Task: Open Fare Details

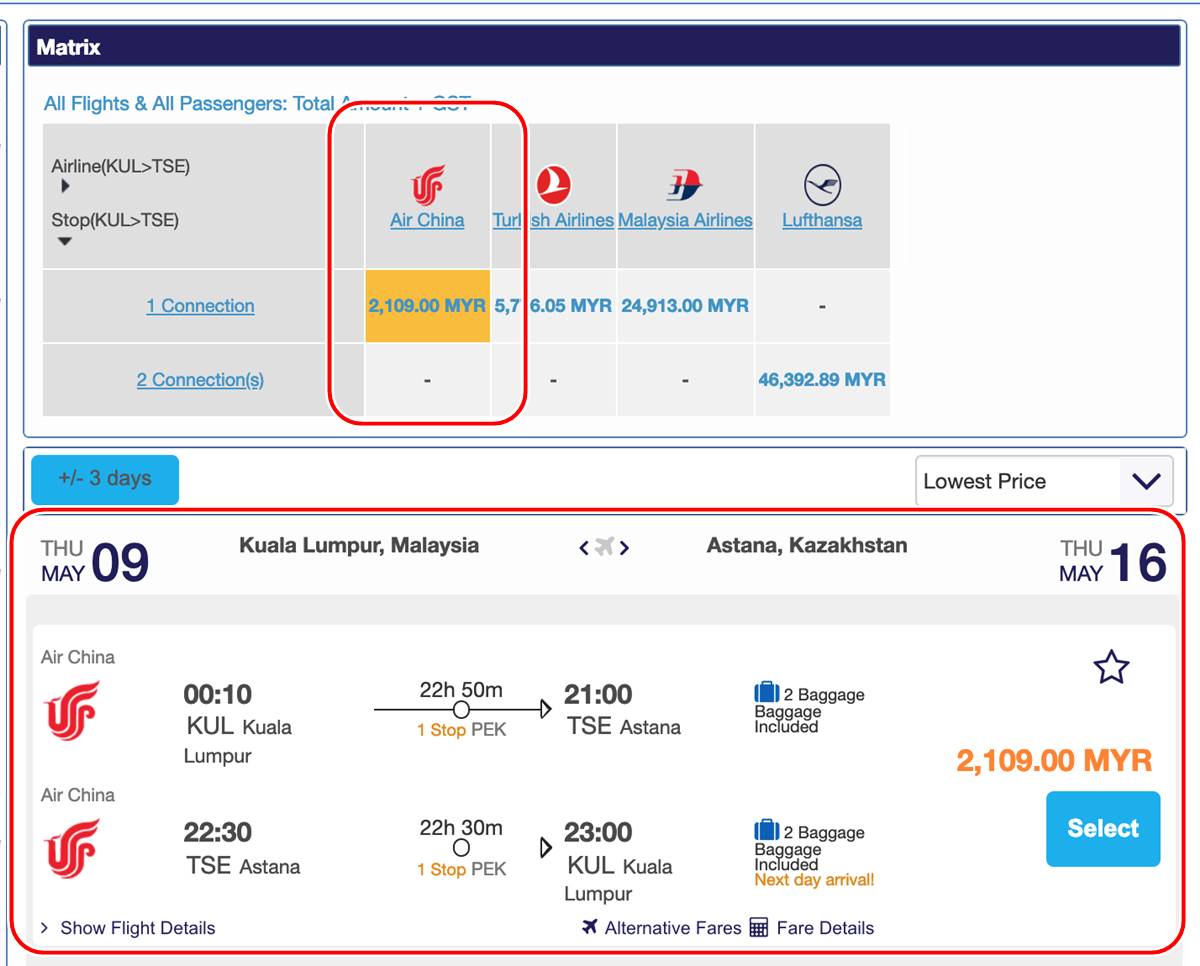Action: pos(825,928)
